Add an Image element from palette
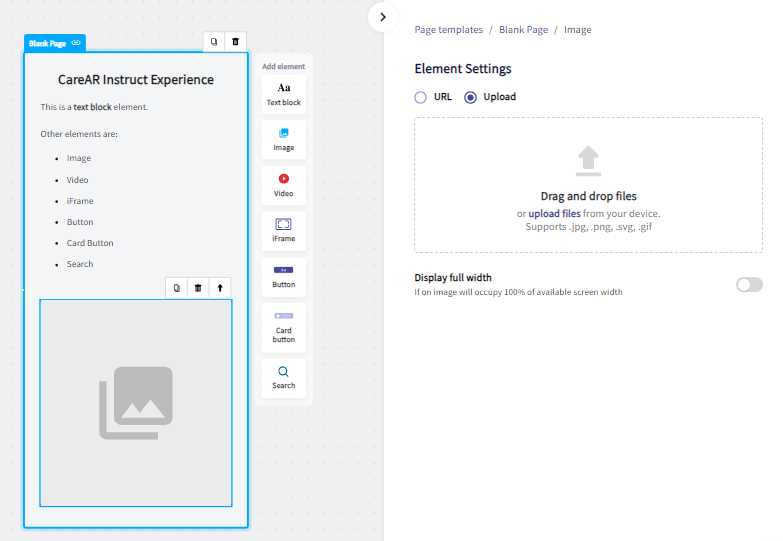Image resolution: width=783 pixels, height=541 pixels. tap(284, 139)
